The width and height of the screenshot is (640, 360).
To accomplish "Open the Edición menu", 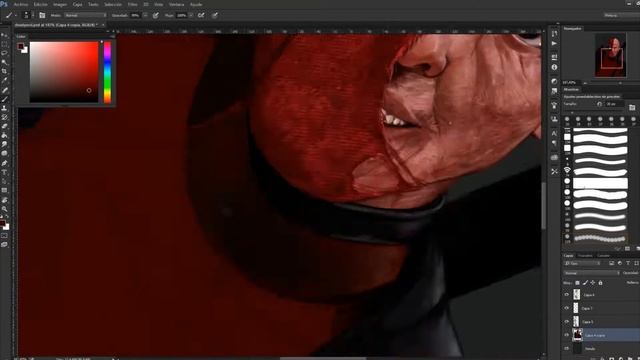I will (40, 4).
